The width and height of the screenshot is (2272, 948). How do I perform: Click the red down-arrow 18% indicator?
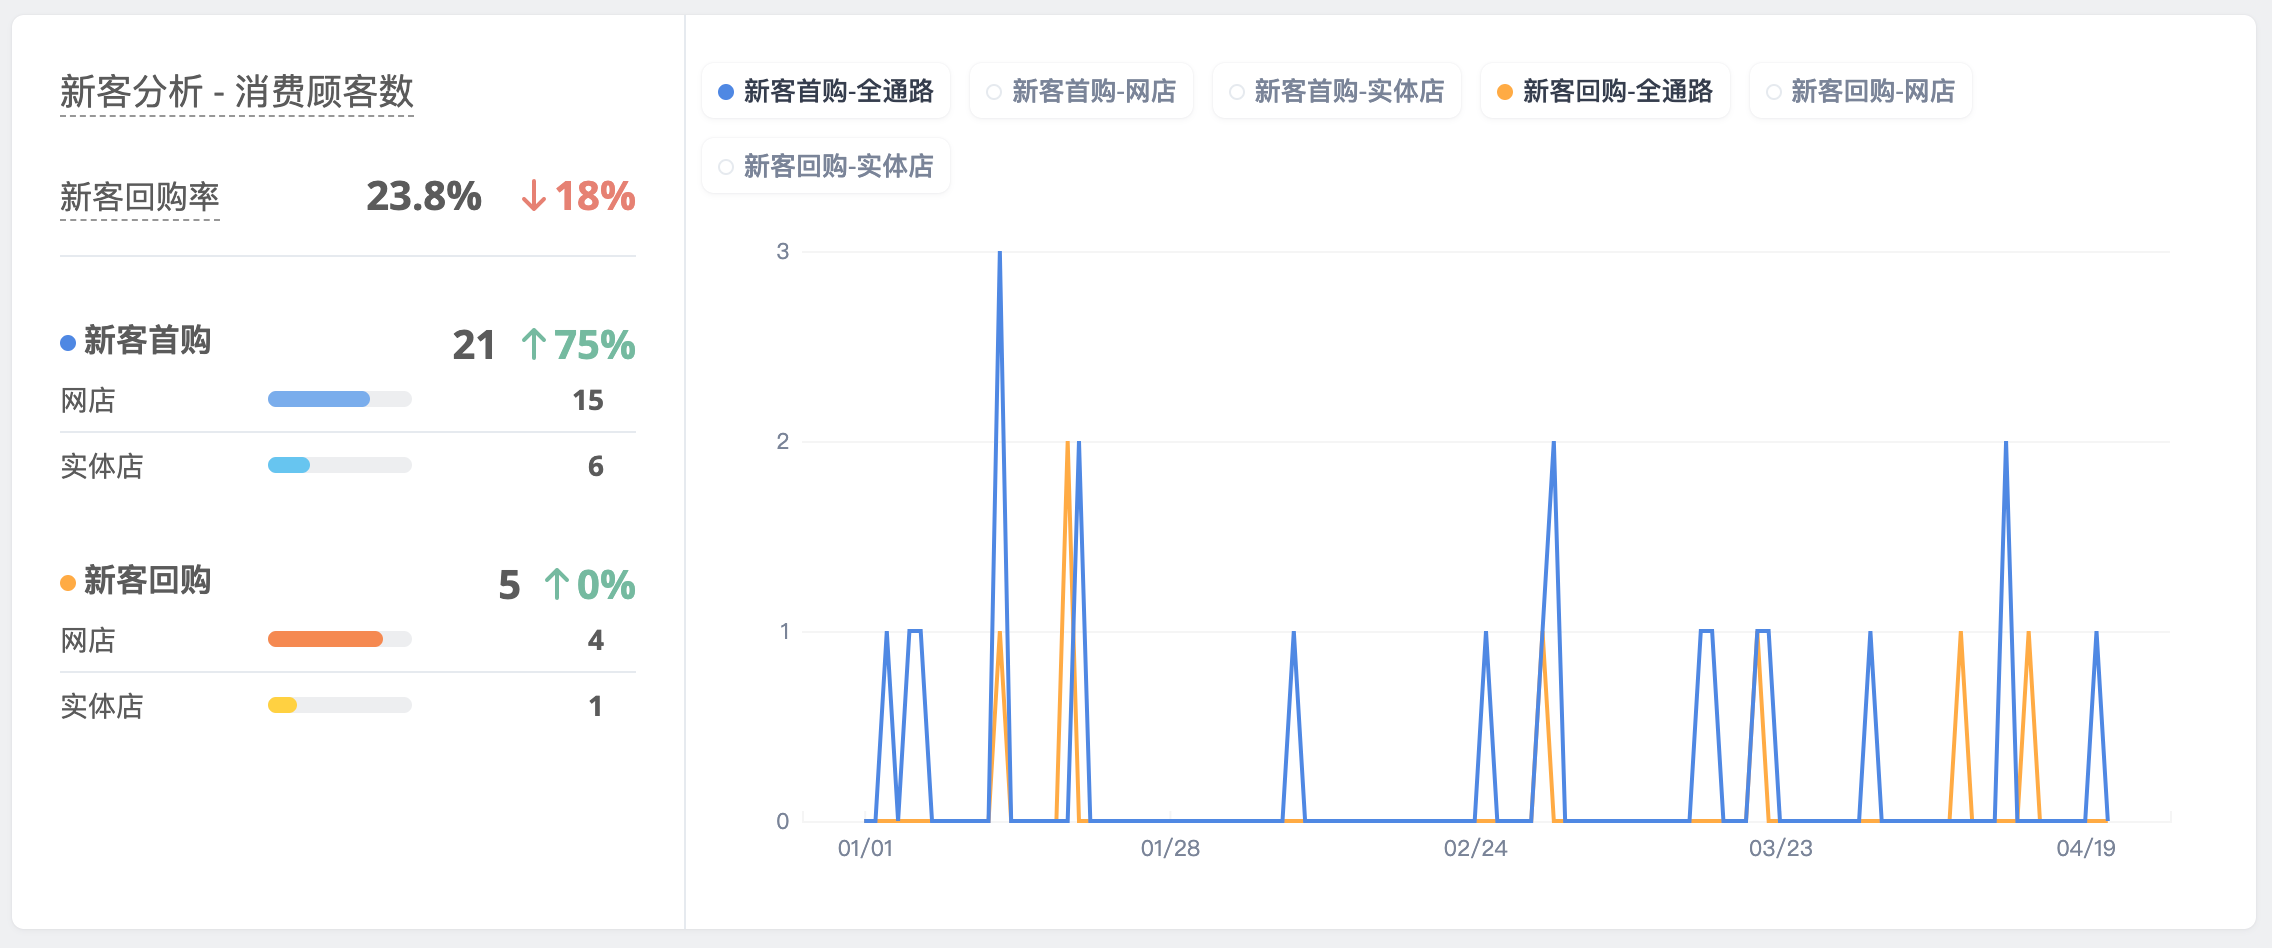578,196
